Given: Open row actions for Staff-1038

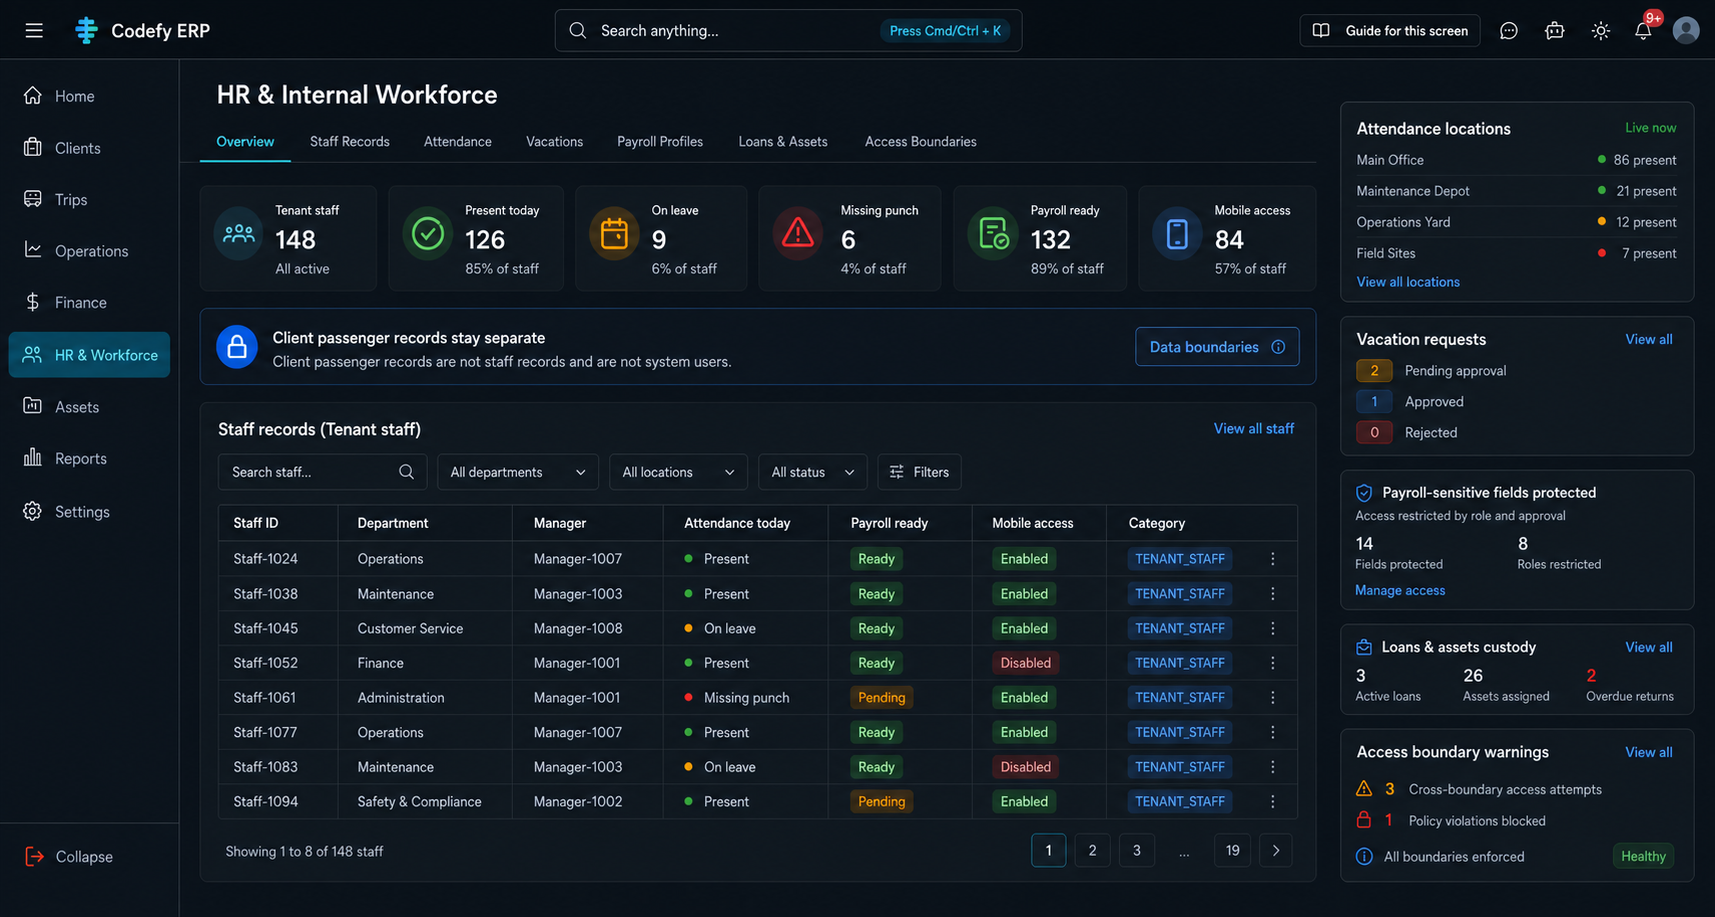Looking at the screenshot, I should click(x=1273, y=594).
